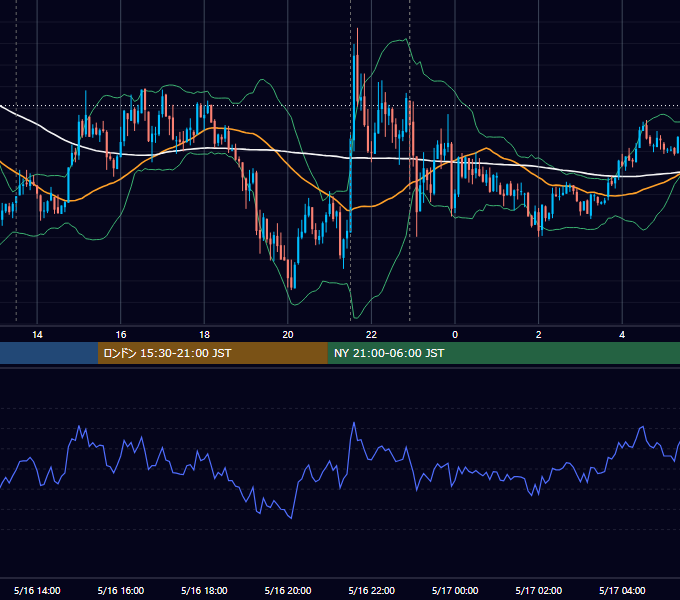This screenshot has height=600, width=680.
Task: Click the hour 22 axis label
Action: (372, 335)
